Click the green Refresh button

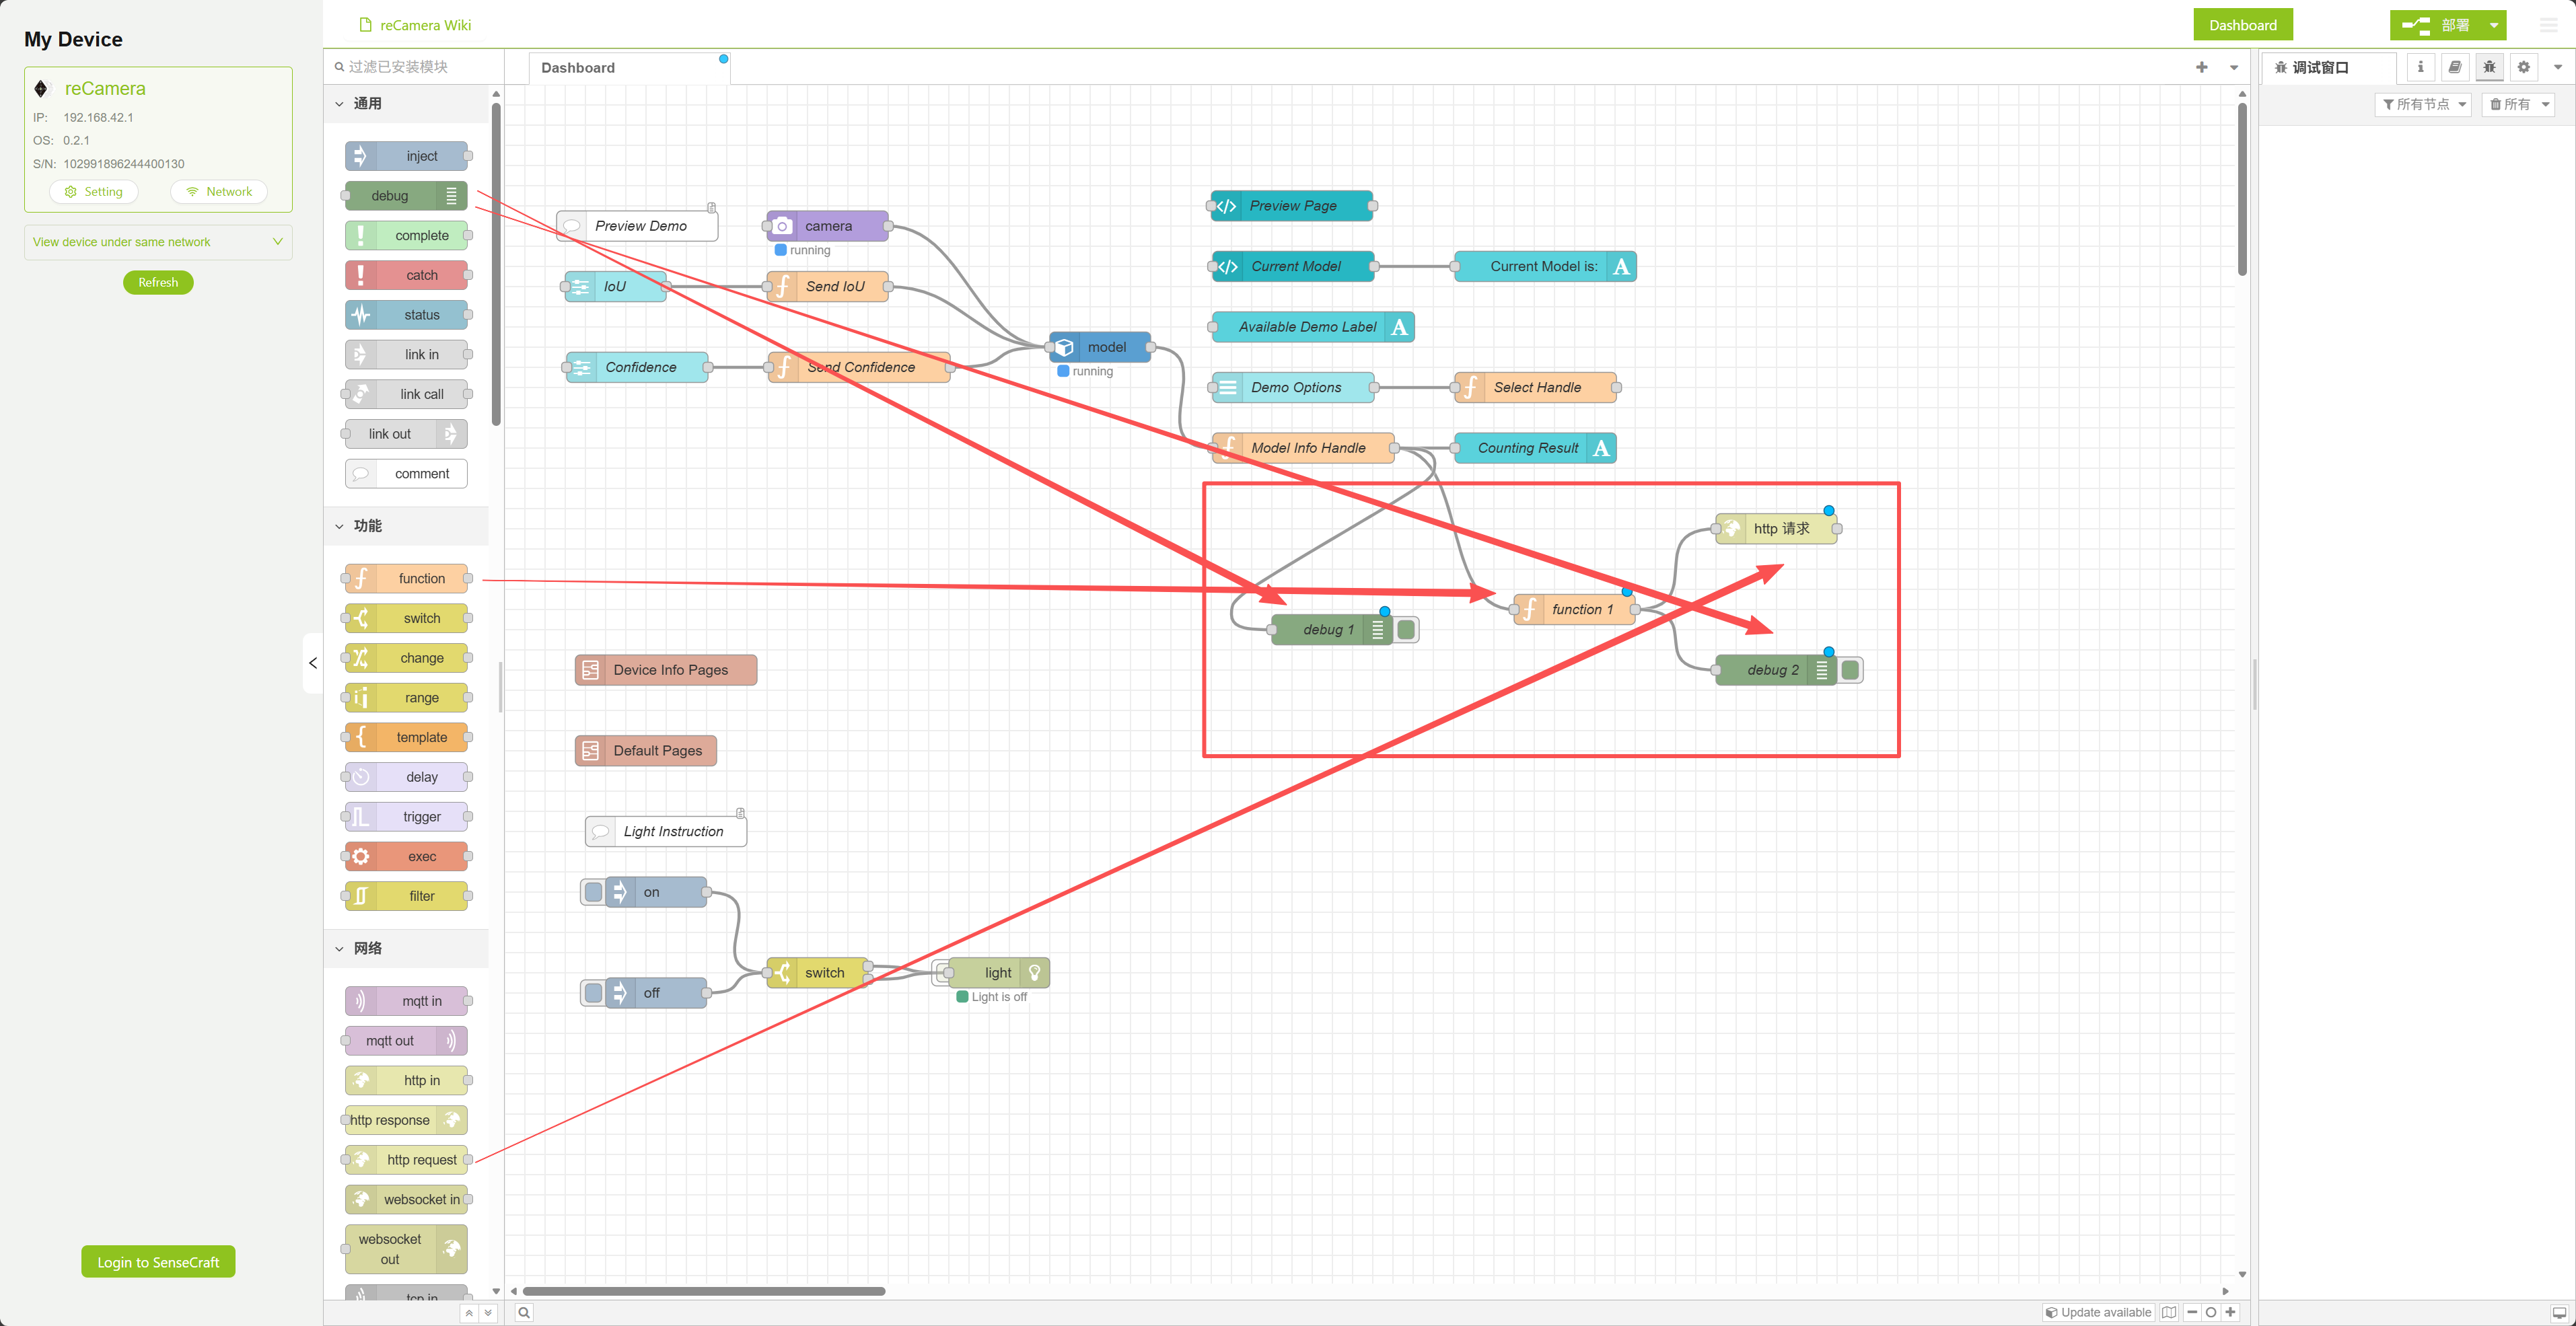tap(158, 283)
